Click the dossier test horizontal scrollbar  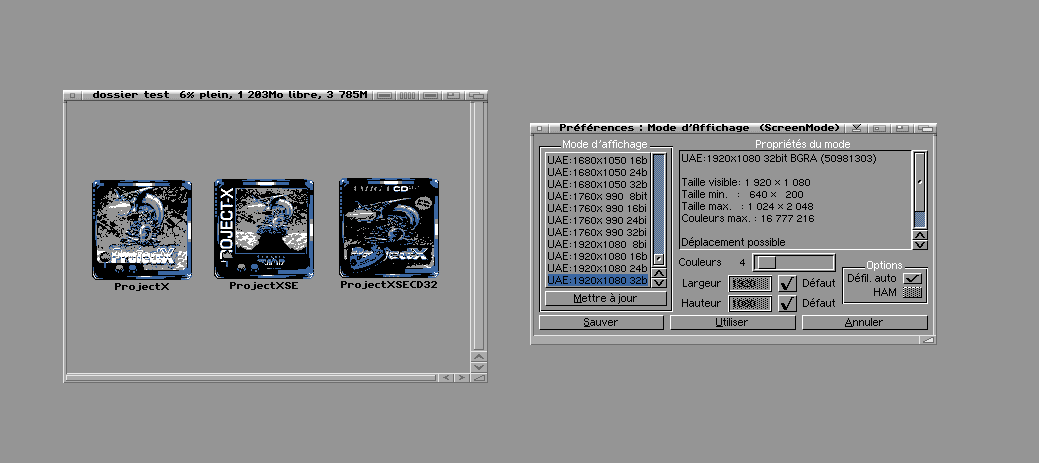click(251, 378)
